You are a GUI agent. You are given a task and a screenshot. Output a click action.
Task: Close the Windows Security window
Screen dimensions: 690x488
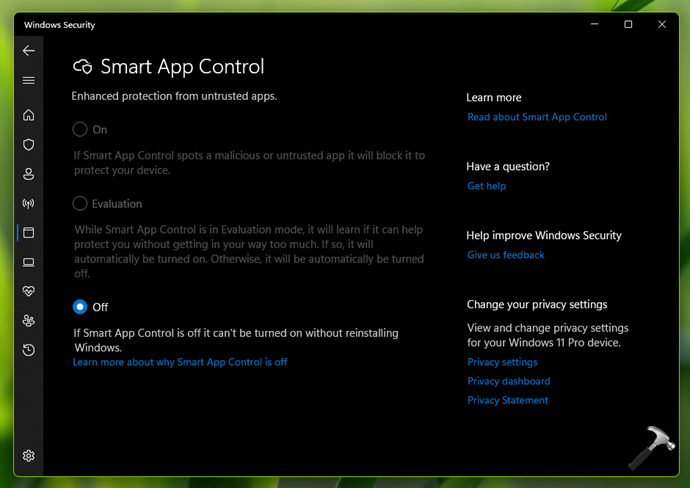(662, 24)
